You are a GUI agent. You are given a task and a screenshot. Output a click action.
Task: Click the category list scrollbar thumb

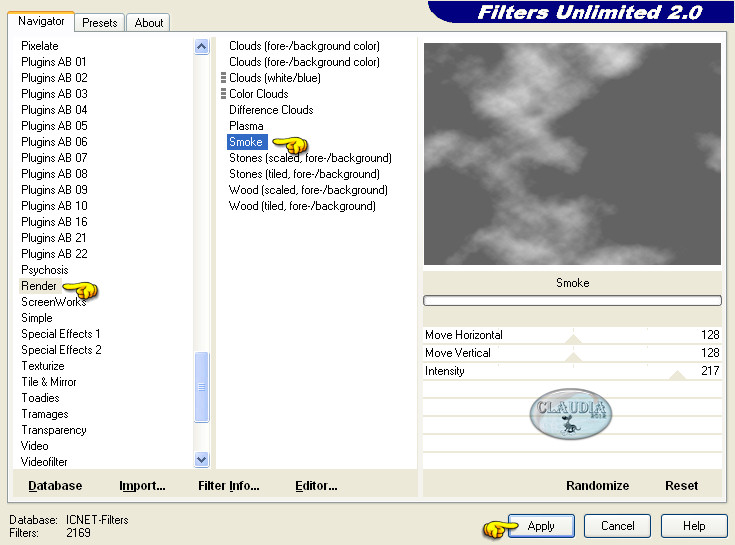pyautogui.click(x=202, y=387)
